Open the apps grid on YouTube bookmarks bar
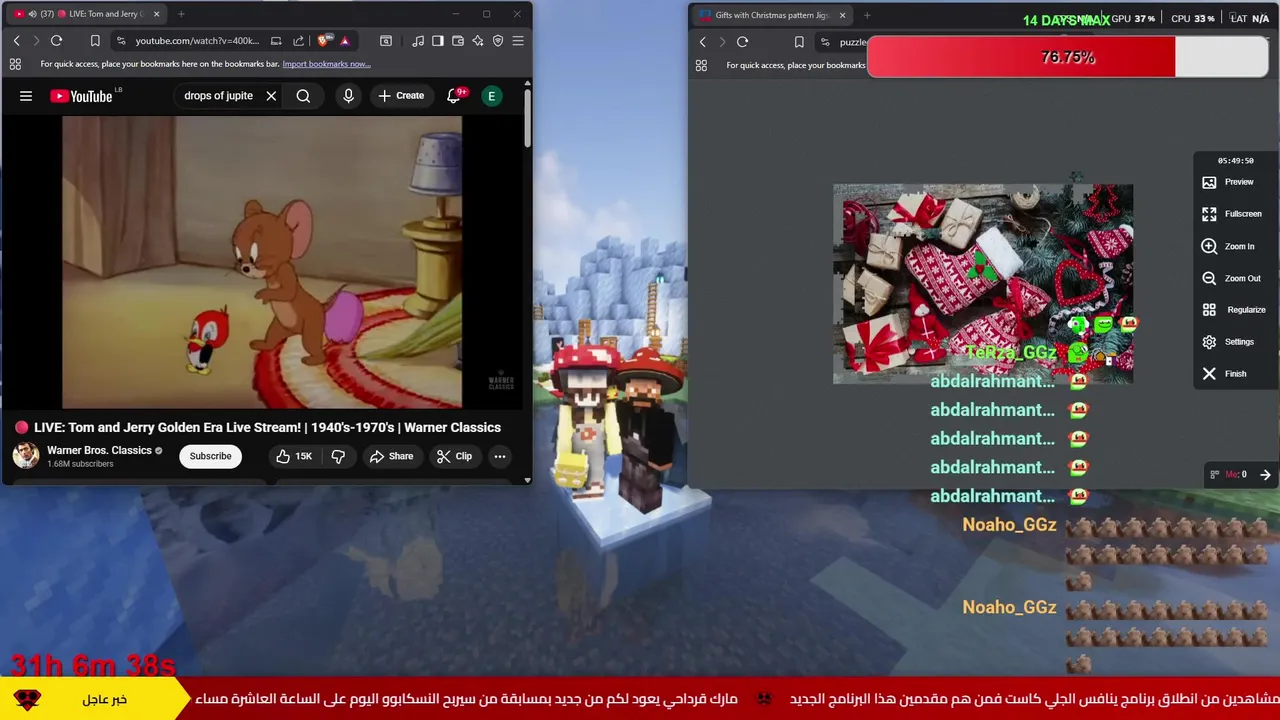This screenshot has width=1280, height=720. coord(15,64)
